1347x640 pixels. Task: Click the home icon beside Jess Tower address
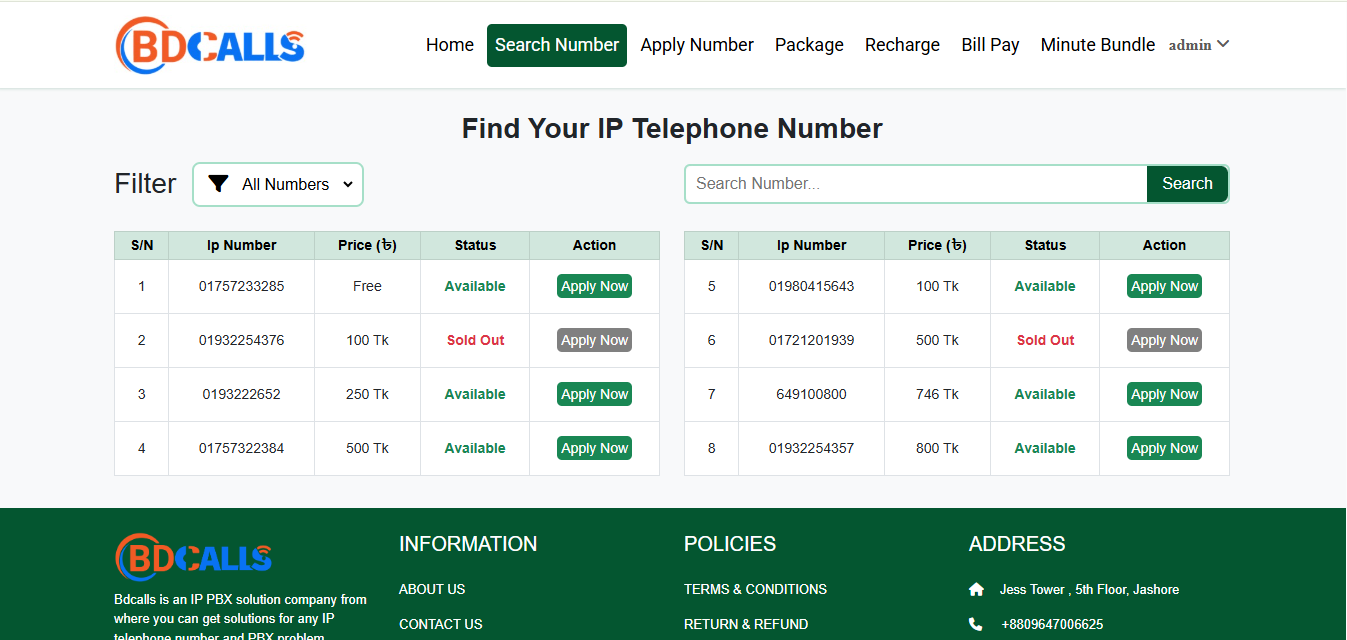976,590
